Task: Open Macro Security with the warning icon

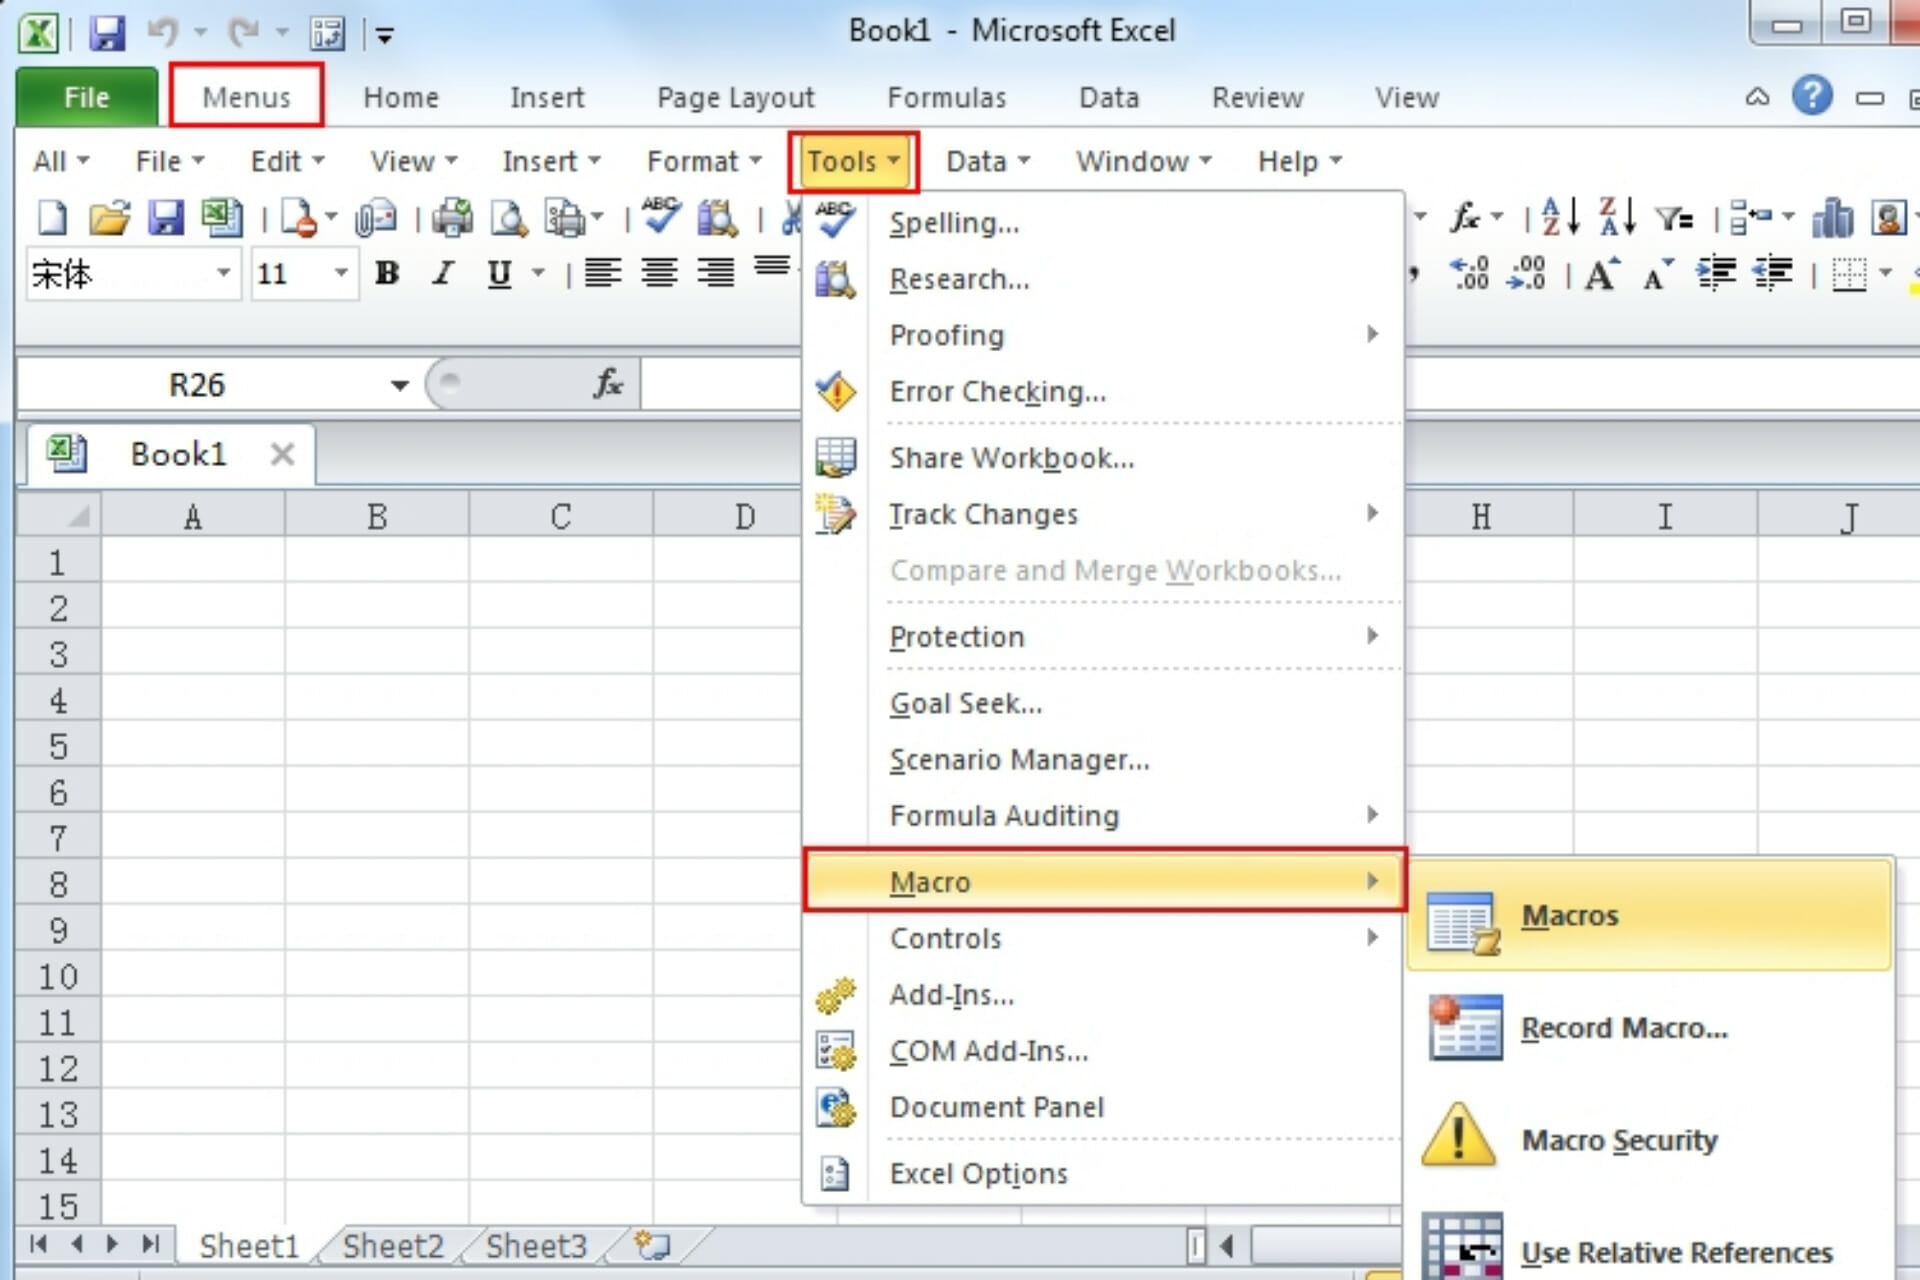Action: [x=1458, y=1135]
